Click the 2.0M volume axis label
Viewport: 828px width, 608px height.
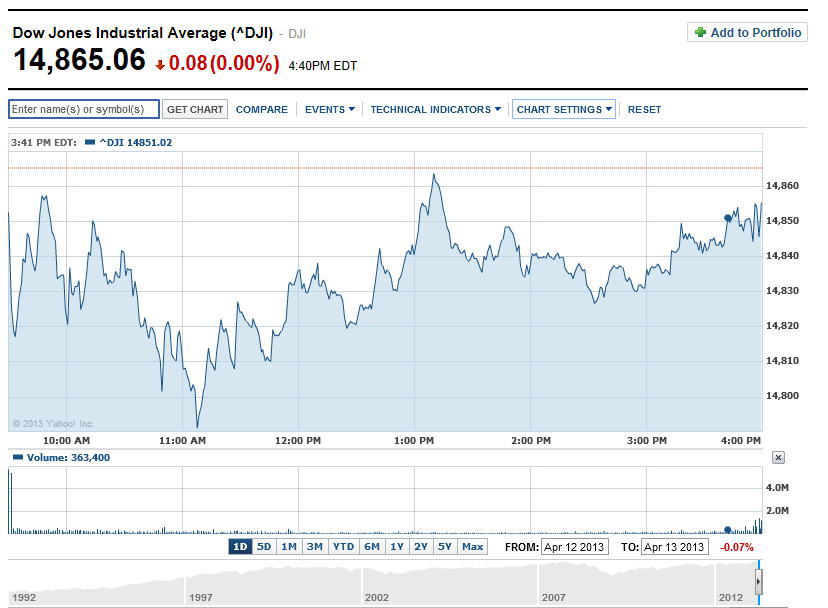[777, 510]
